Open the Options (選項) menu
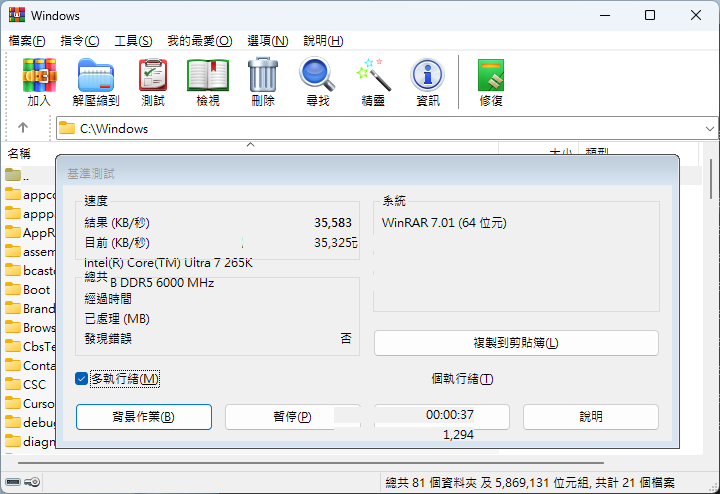This screenshot has height=494, width=720. (268, 41)
